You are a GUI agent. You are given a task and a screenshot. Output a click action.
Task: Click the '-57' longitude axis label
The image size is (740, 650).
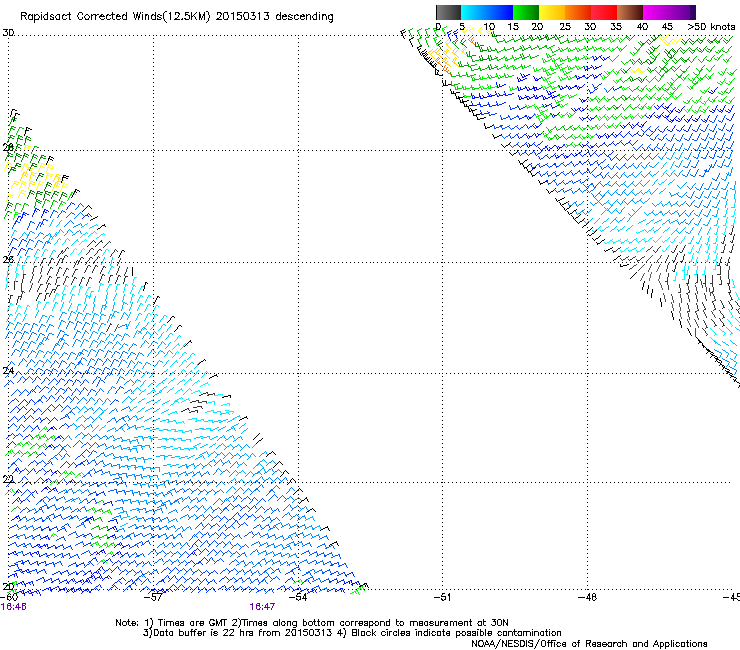153,597
